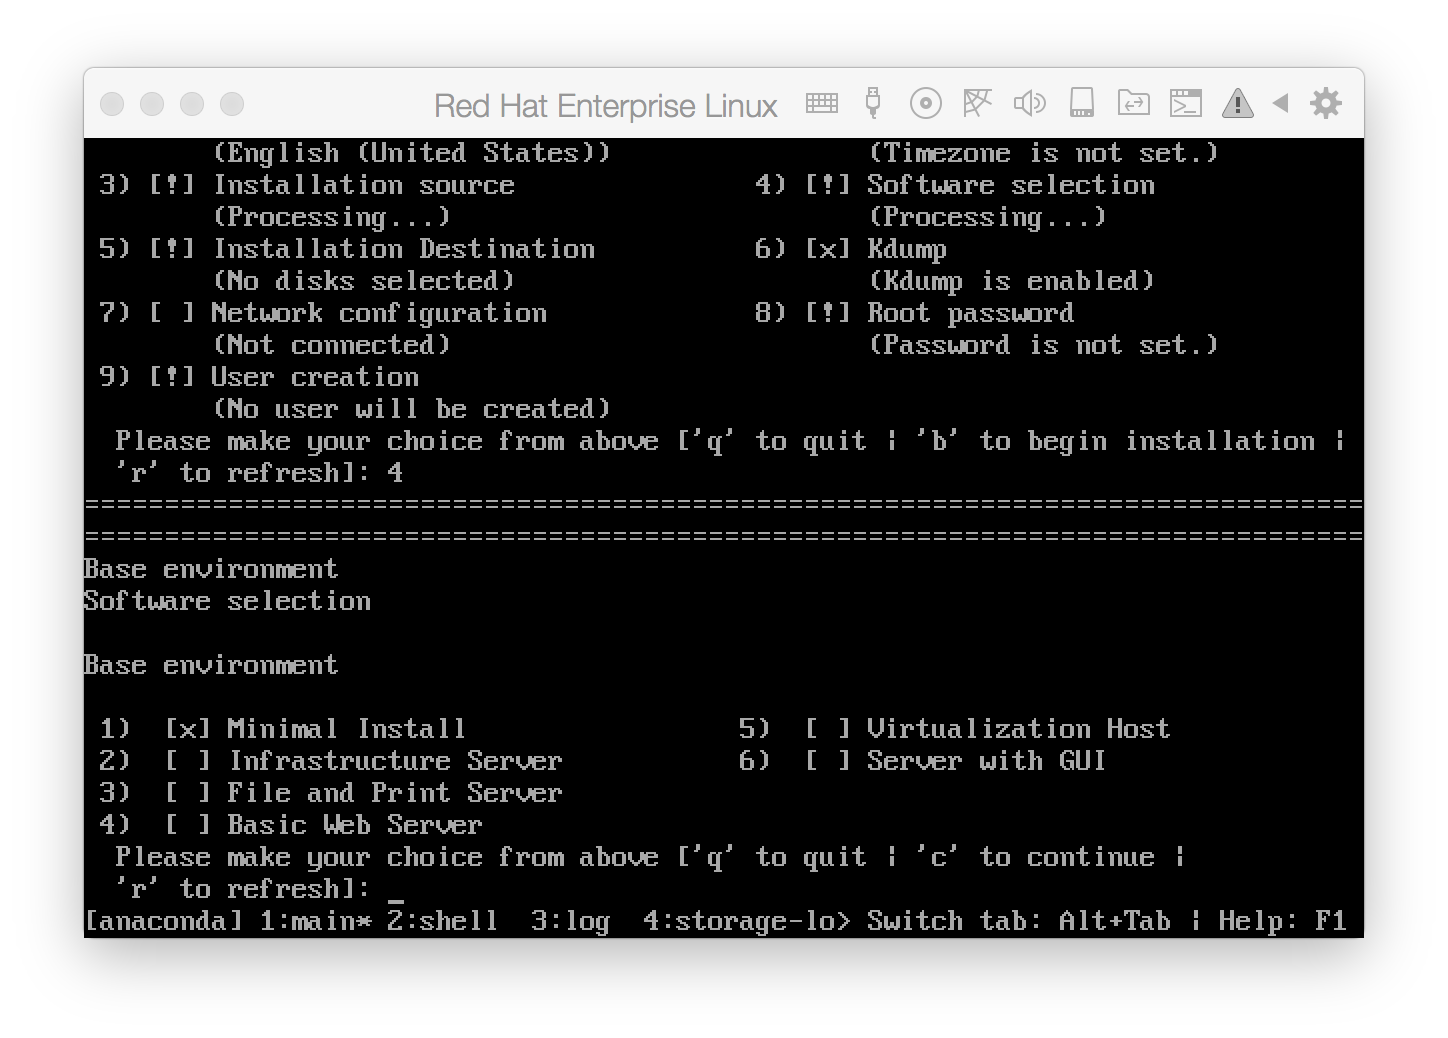This screenshot has height=1038, width=1448.
Task: Open the keyboard icon in title bar
Action: tap(822, 103)
